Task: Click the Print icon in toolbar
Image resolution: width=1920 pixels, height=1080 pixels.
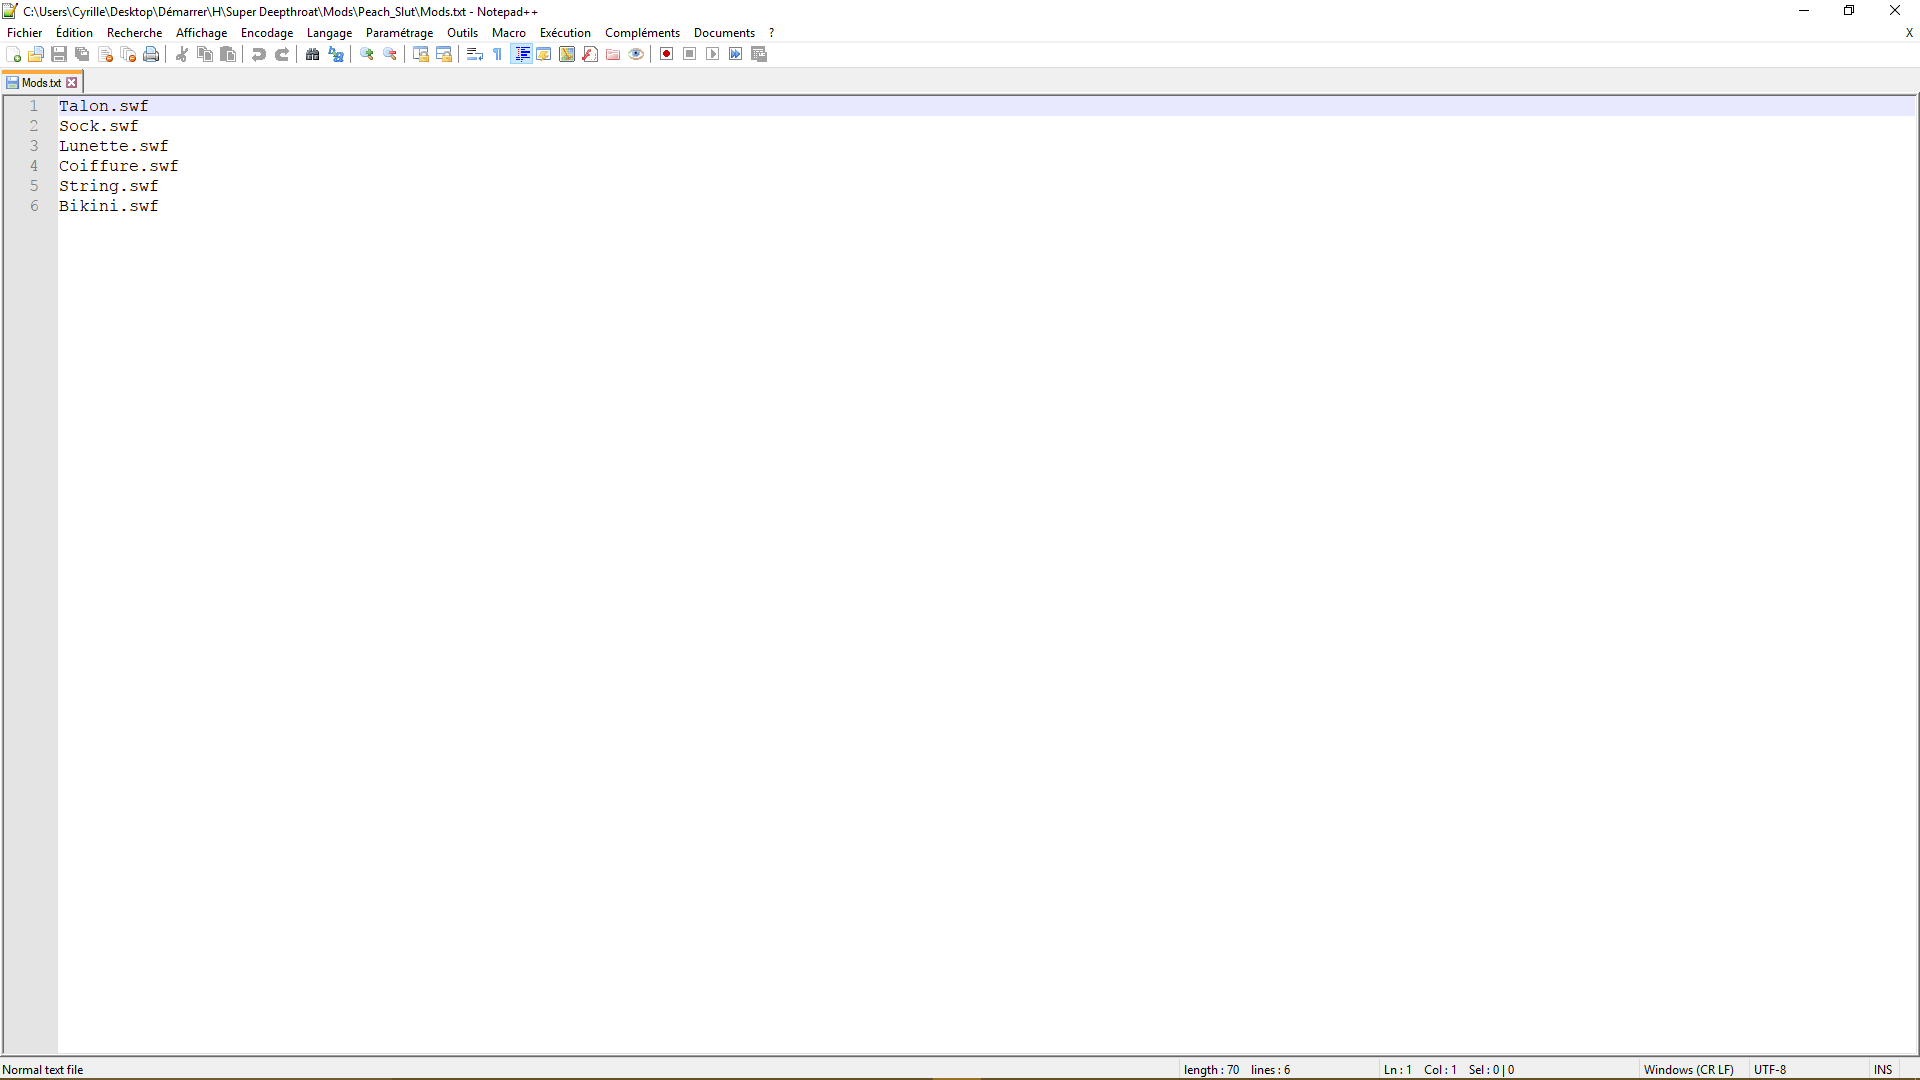Action: 151,54
